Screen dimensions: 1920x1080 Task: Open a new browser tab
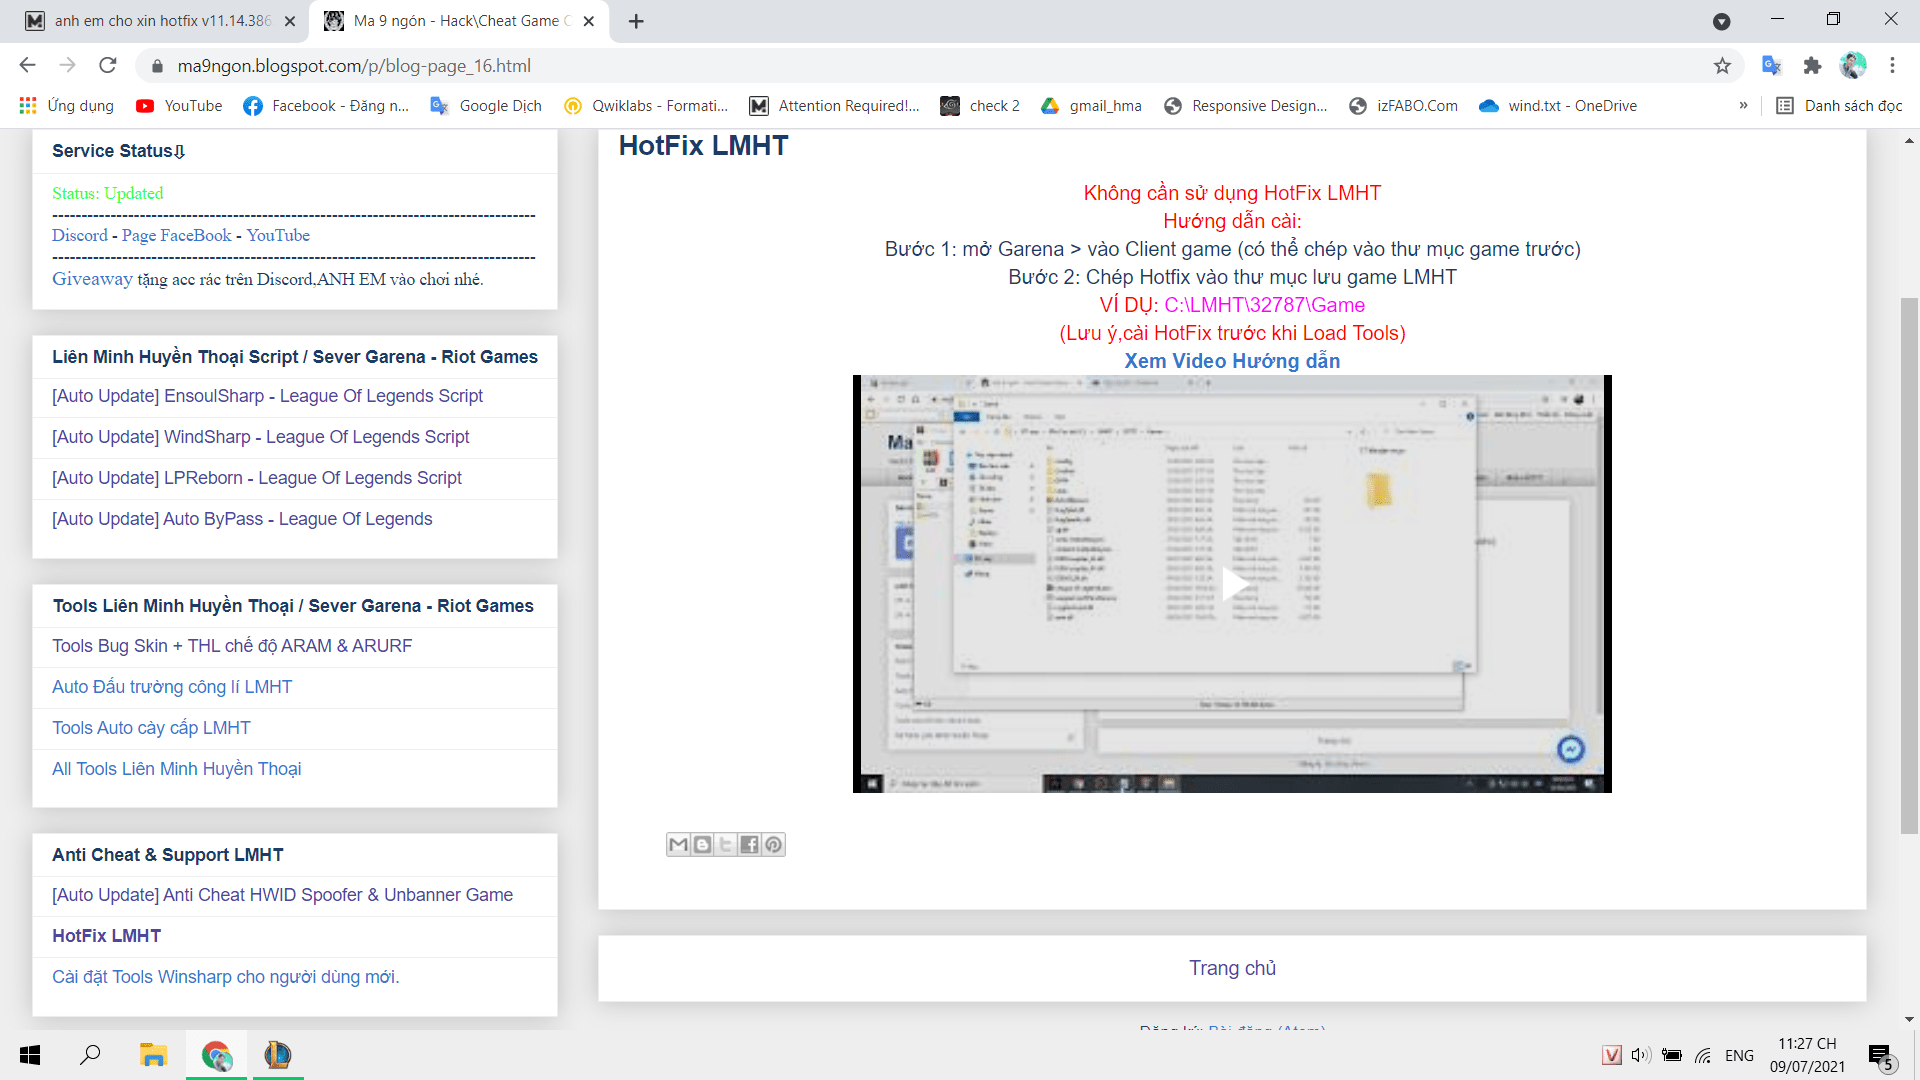[636, 21]
